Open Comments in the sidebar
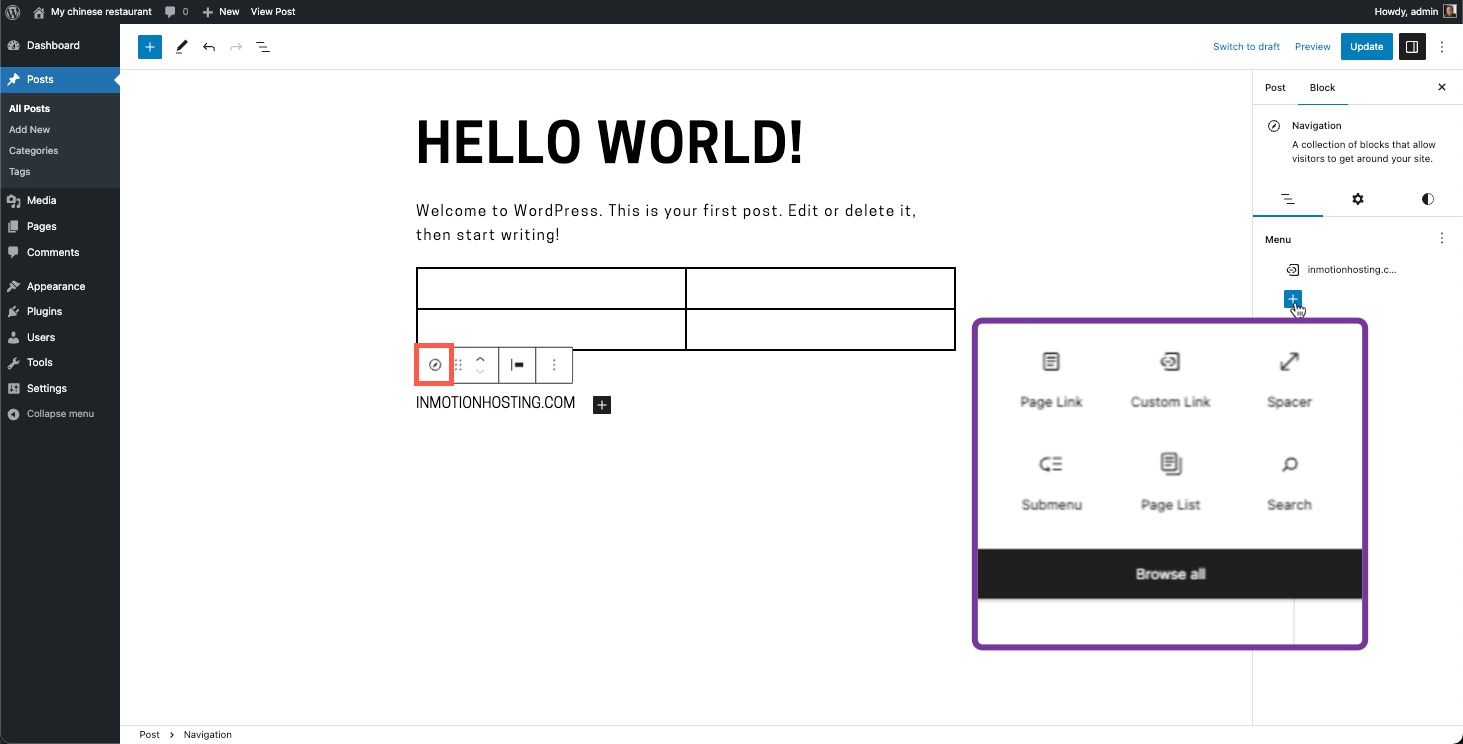 [60, 253]
